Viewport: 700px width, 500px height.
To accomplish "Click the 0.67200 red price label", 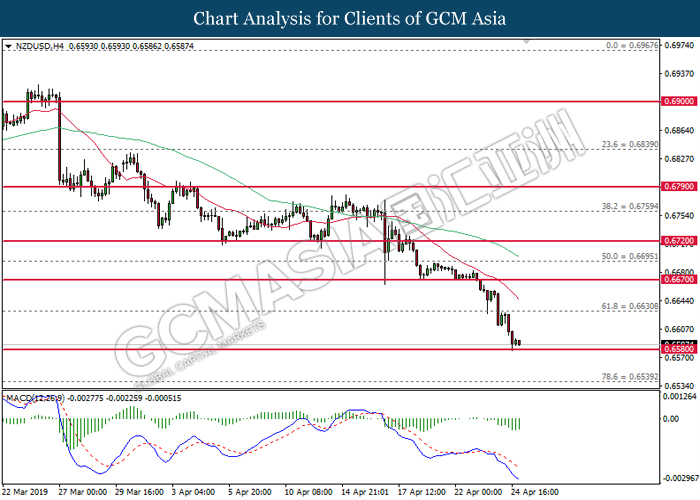I will pos(679,241).
